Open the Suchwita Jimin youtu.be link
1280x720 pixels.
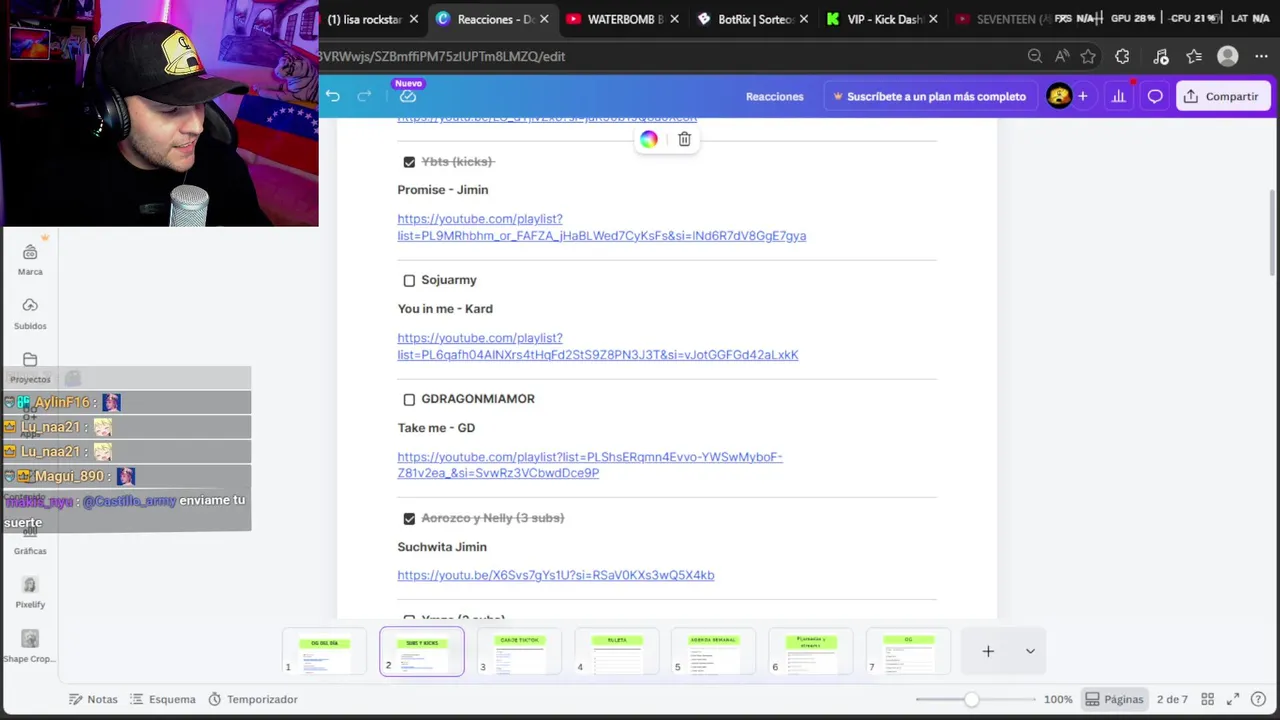click(555, 575)
